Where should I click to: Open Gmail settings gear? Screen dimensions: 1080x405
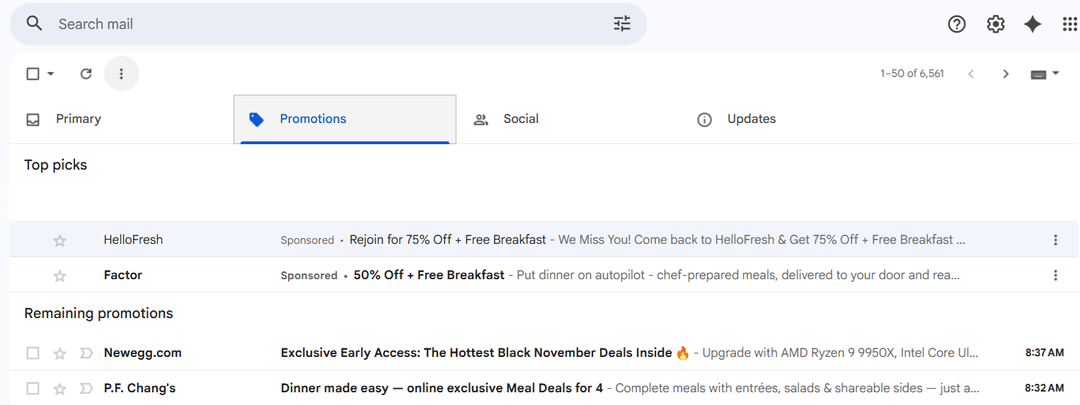tap(995, 24)
